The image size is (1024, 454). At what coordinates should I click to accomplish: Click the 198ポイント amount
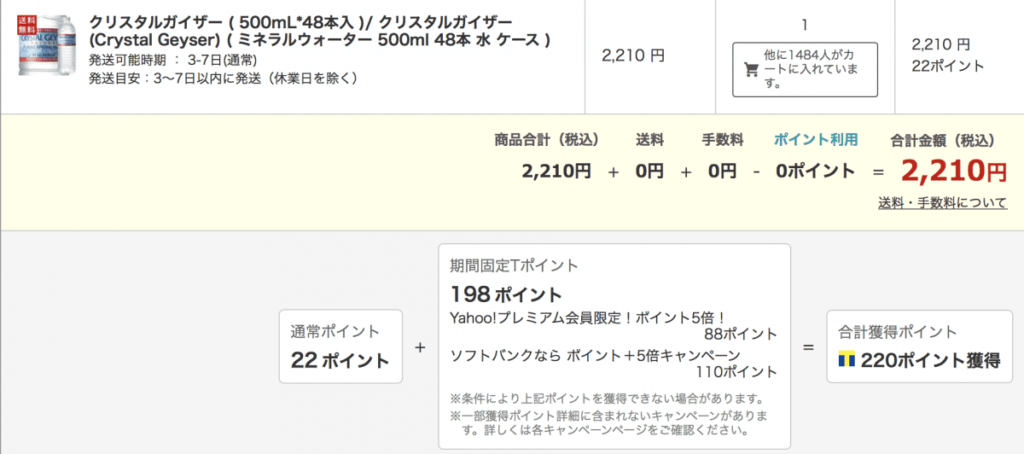pos(505,295)
